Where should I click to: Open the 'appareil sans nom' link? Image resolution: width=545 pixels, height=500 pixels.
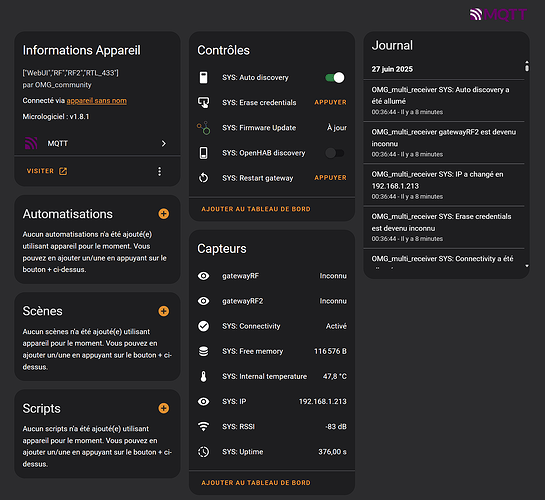pyautogui.click(x=97, y=101)
